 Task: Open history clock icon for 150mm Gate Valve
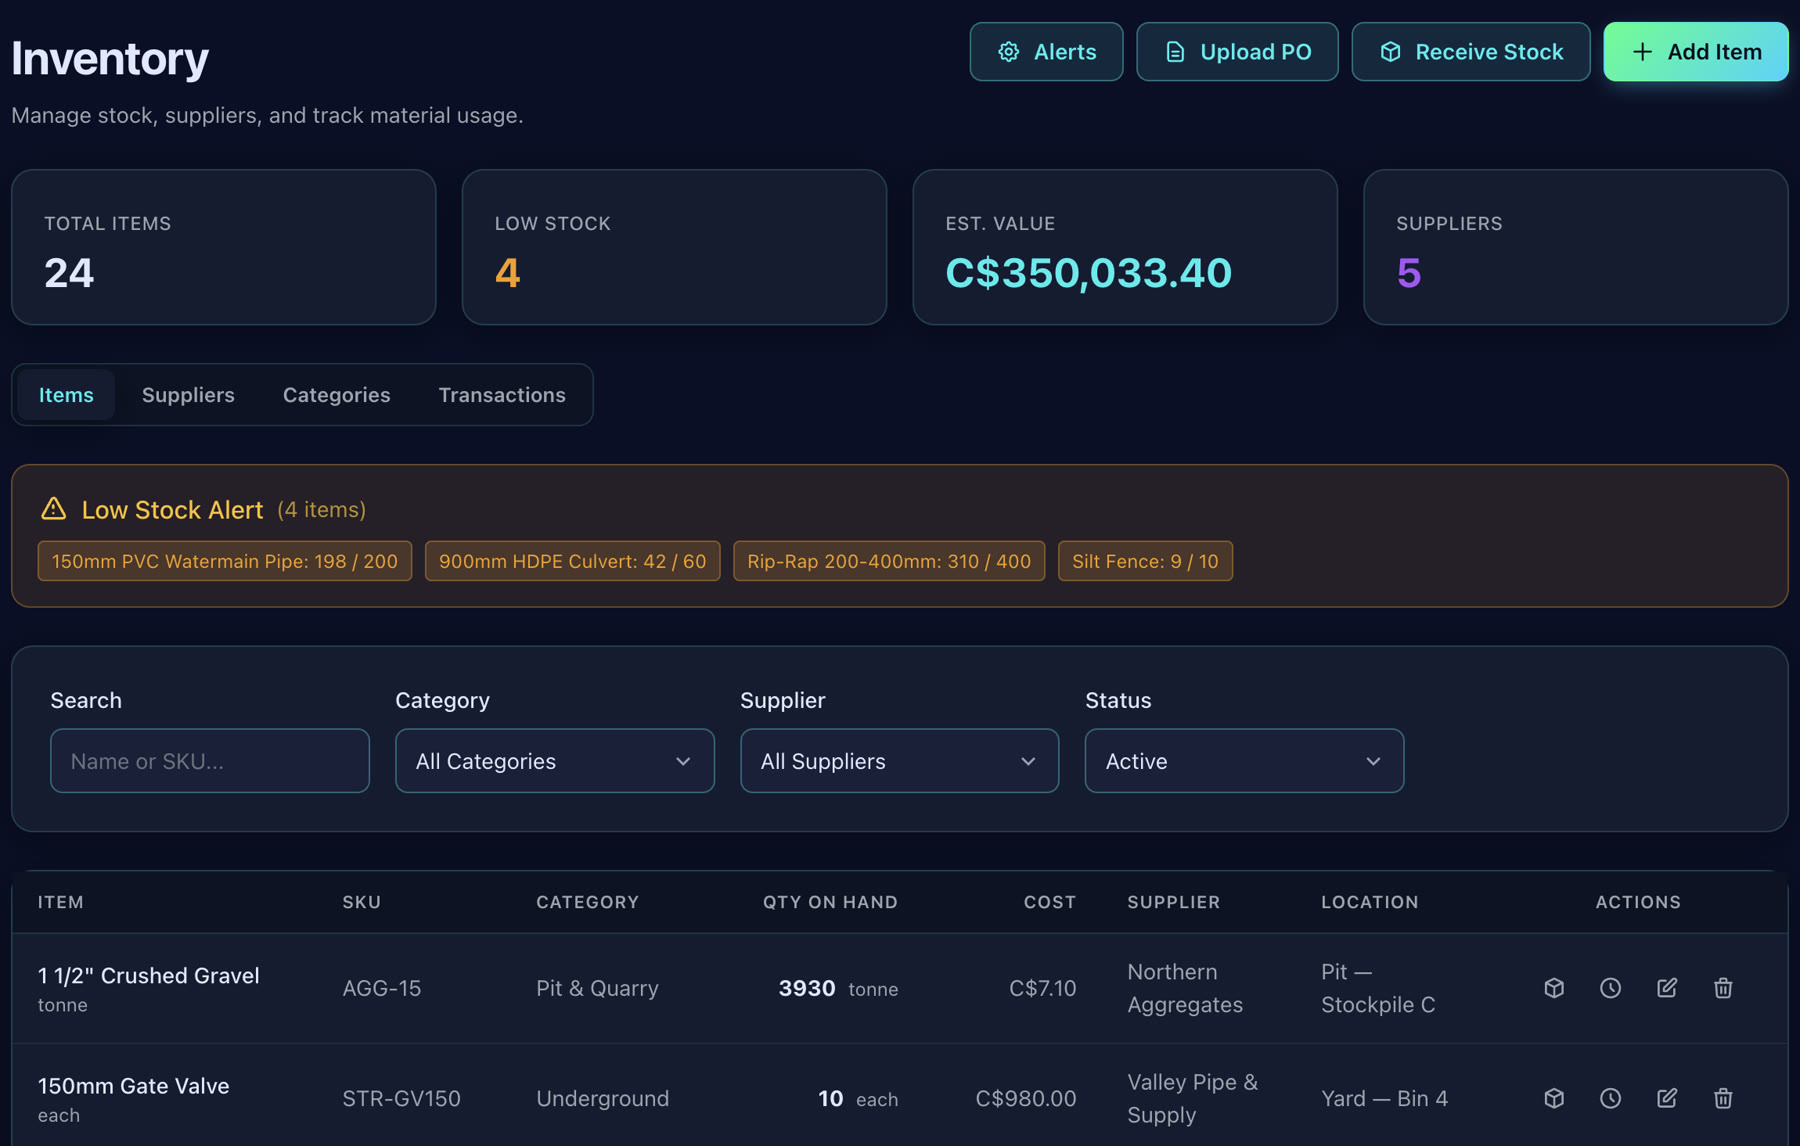(x=1610, y=1098)
